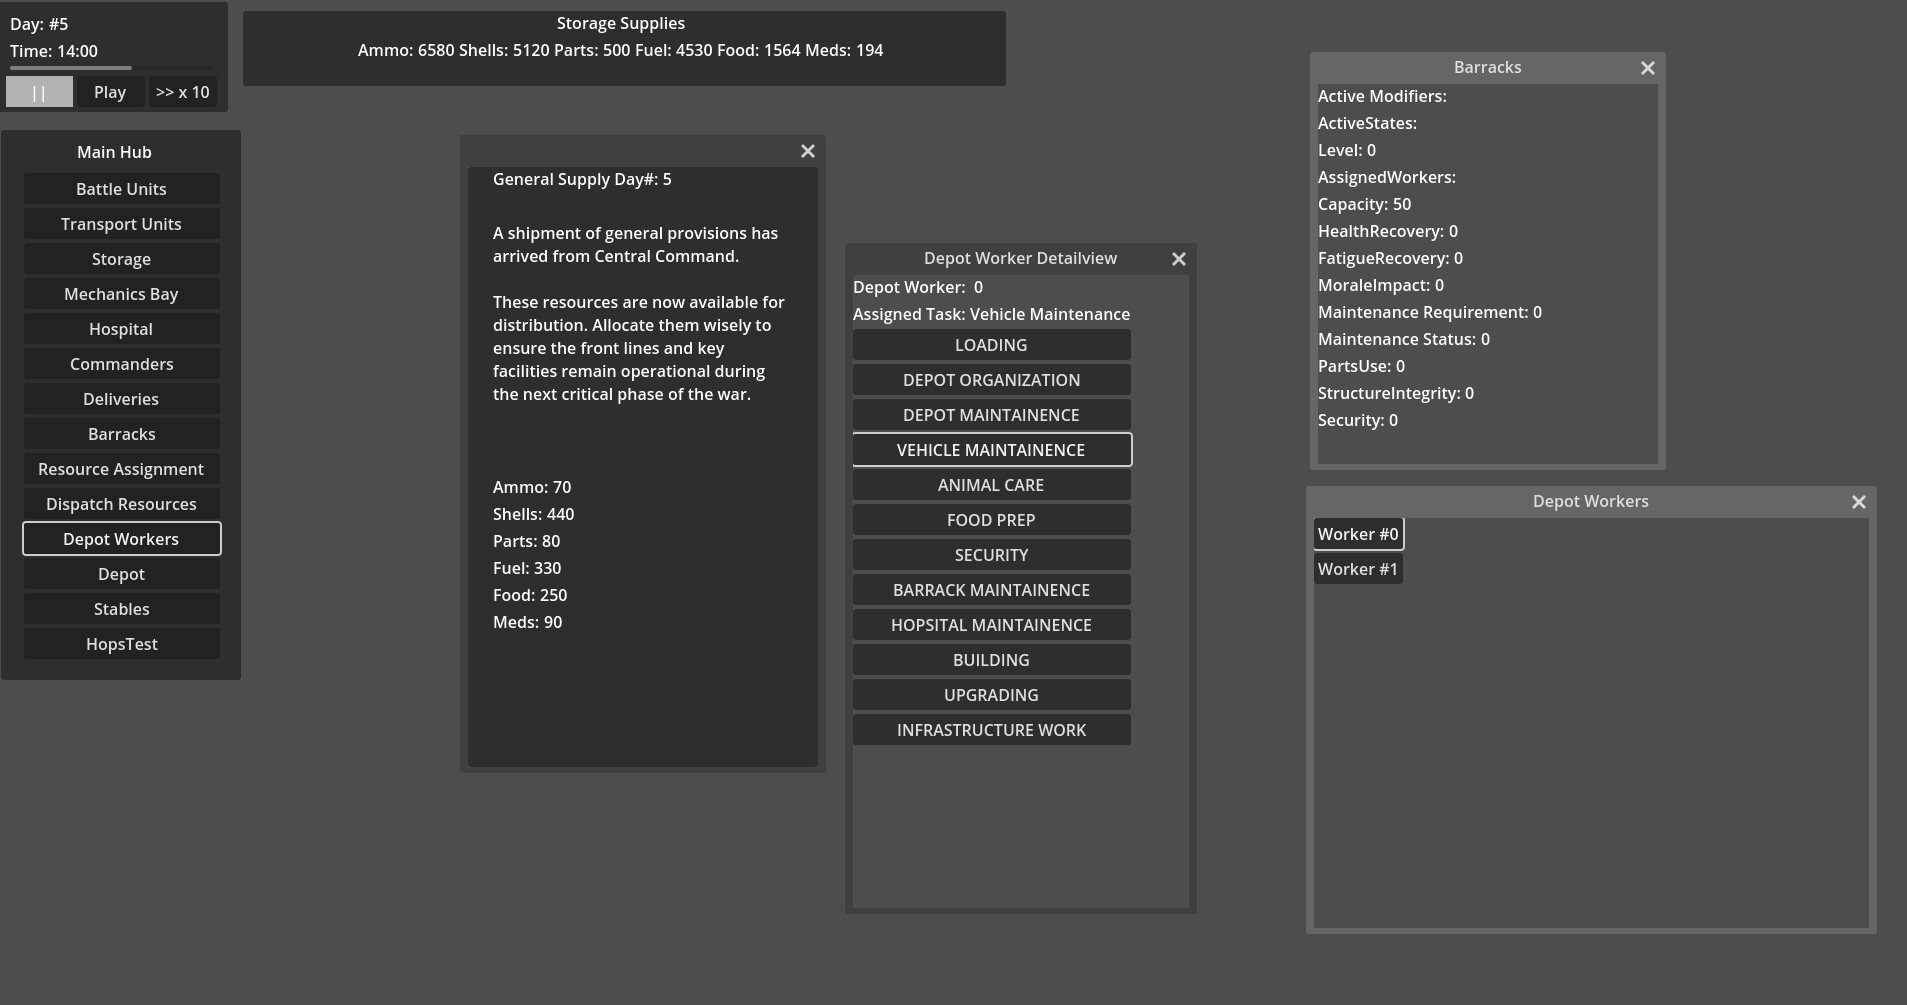Open the Depot menu entry
This screenshot has width=1907, height=1005.
point(121,574)
